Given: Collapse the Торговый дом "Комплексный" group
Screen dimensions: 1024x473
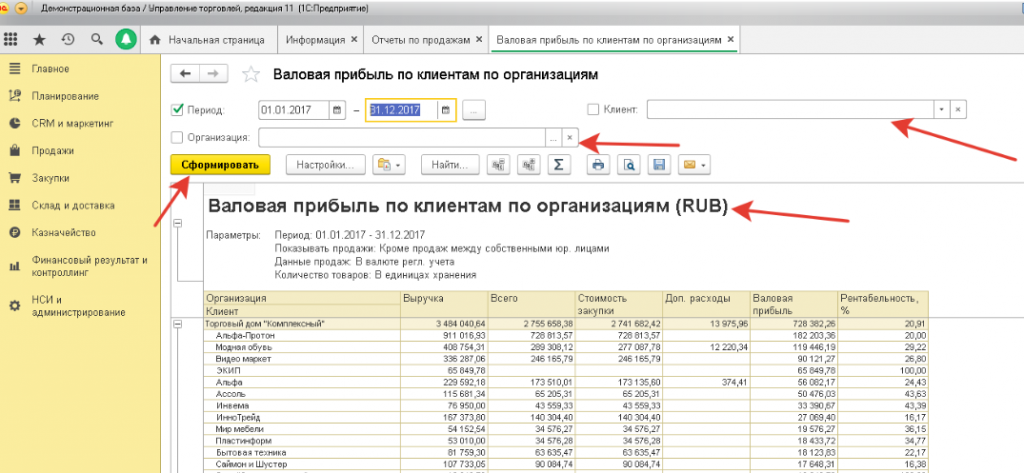Looking at the screenshot, I should pyautogui.click(x=179, y=324).
